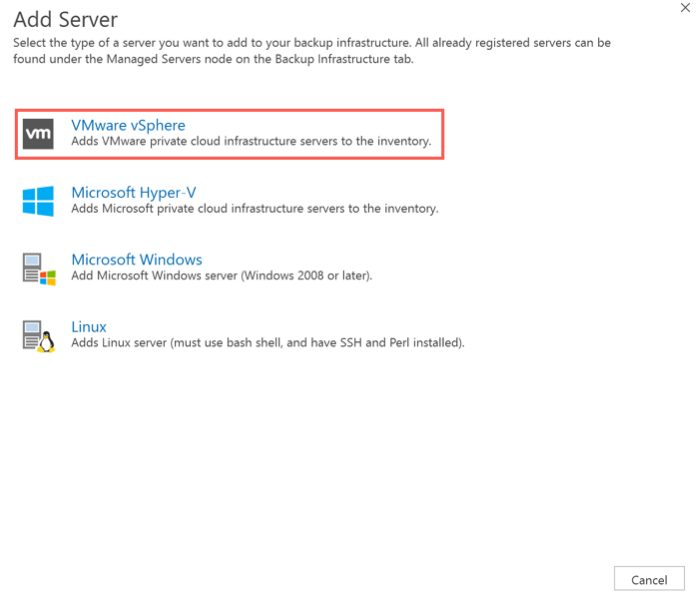The image size is (700, 600).
Task: Click the 'Add Server' dialog heading
Action: click(x=65, y=18)
